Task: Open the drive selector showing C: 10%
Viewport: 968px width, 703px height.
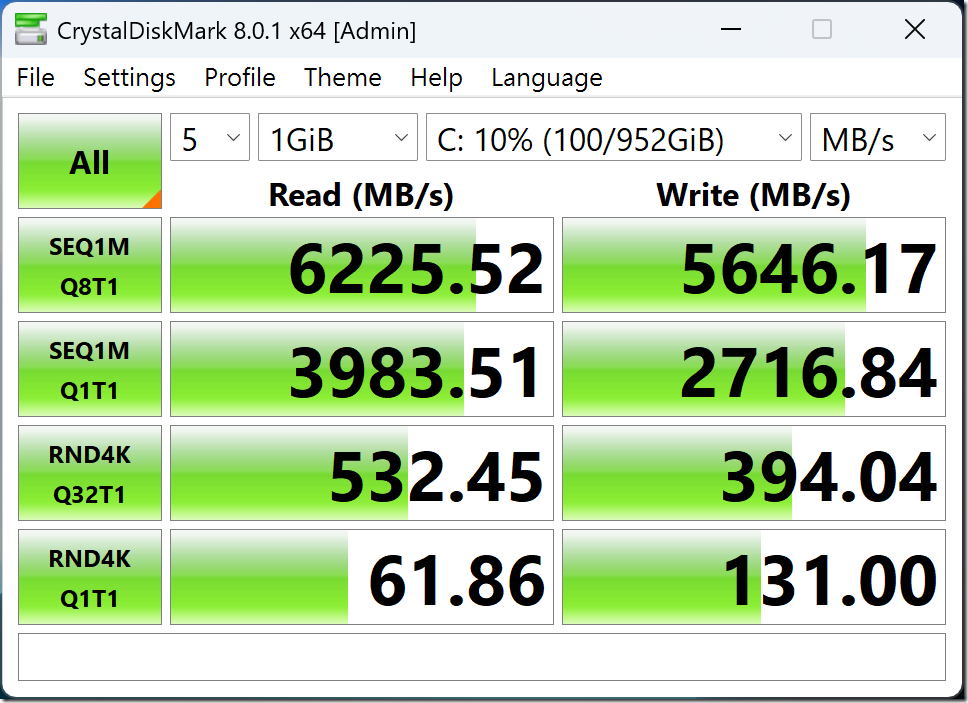Action: 614,137
